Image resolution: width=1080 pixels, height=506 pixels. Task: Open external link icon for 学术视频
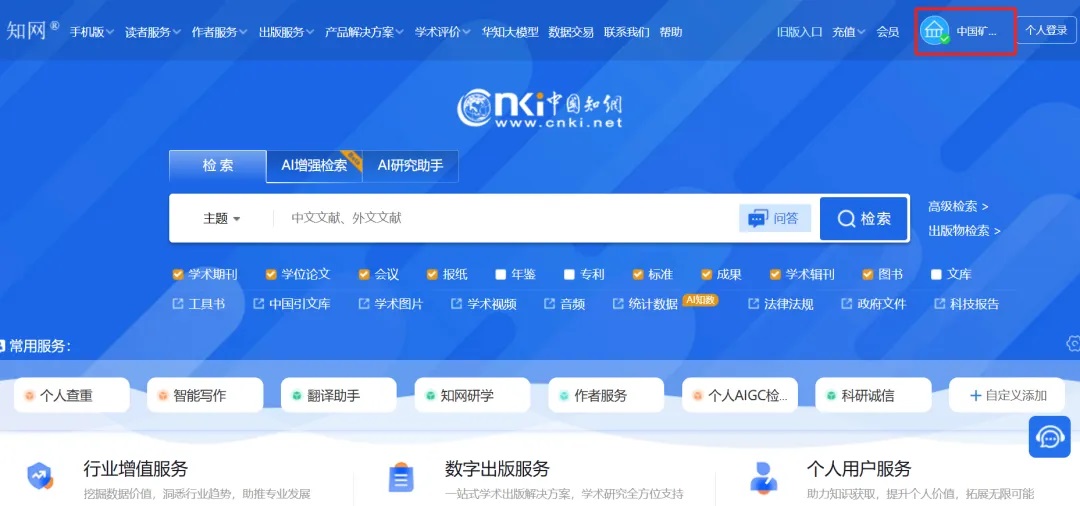pos(456,304)
